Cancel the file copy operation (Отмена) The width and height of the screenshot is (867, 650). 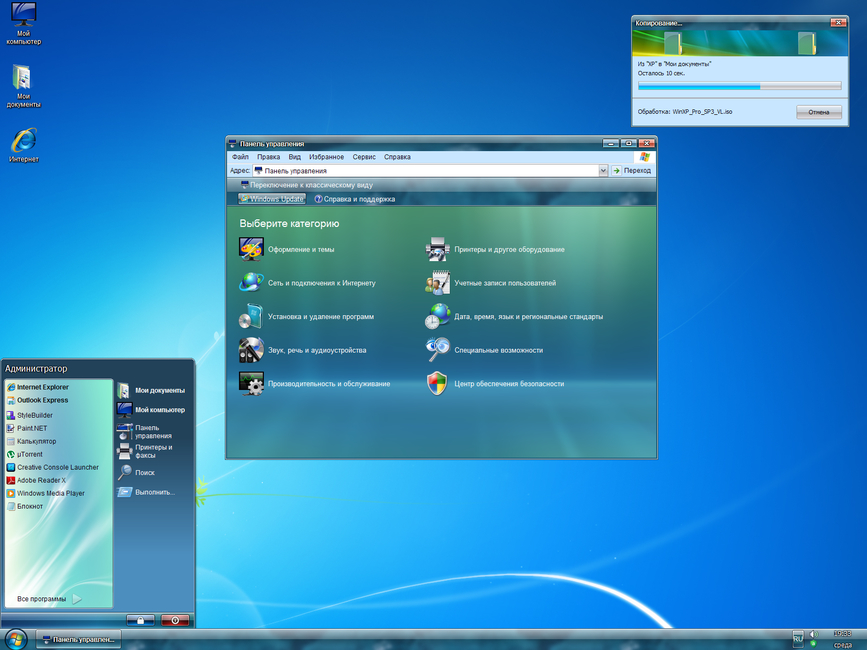click(x=819, y=112)
